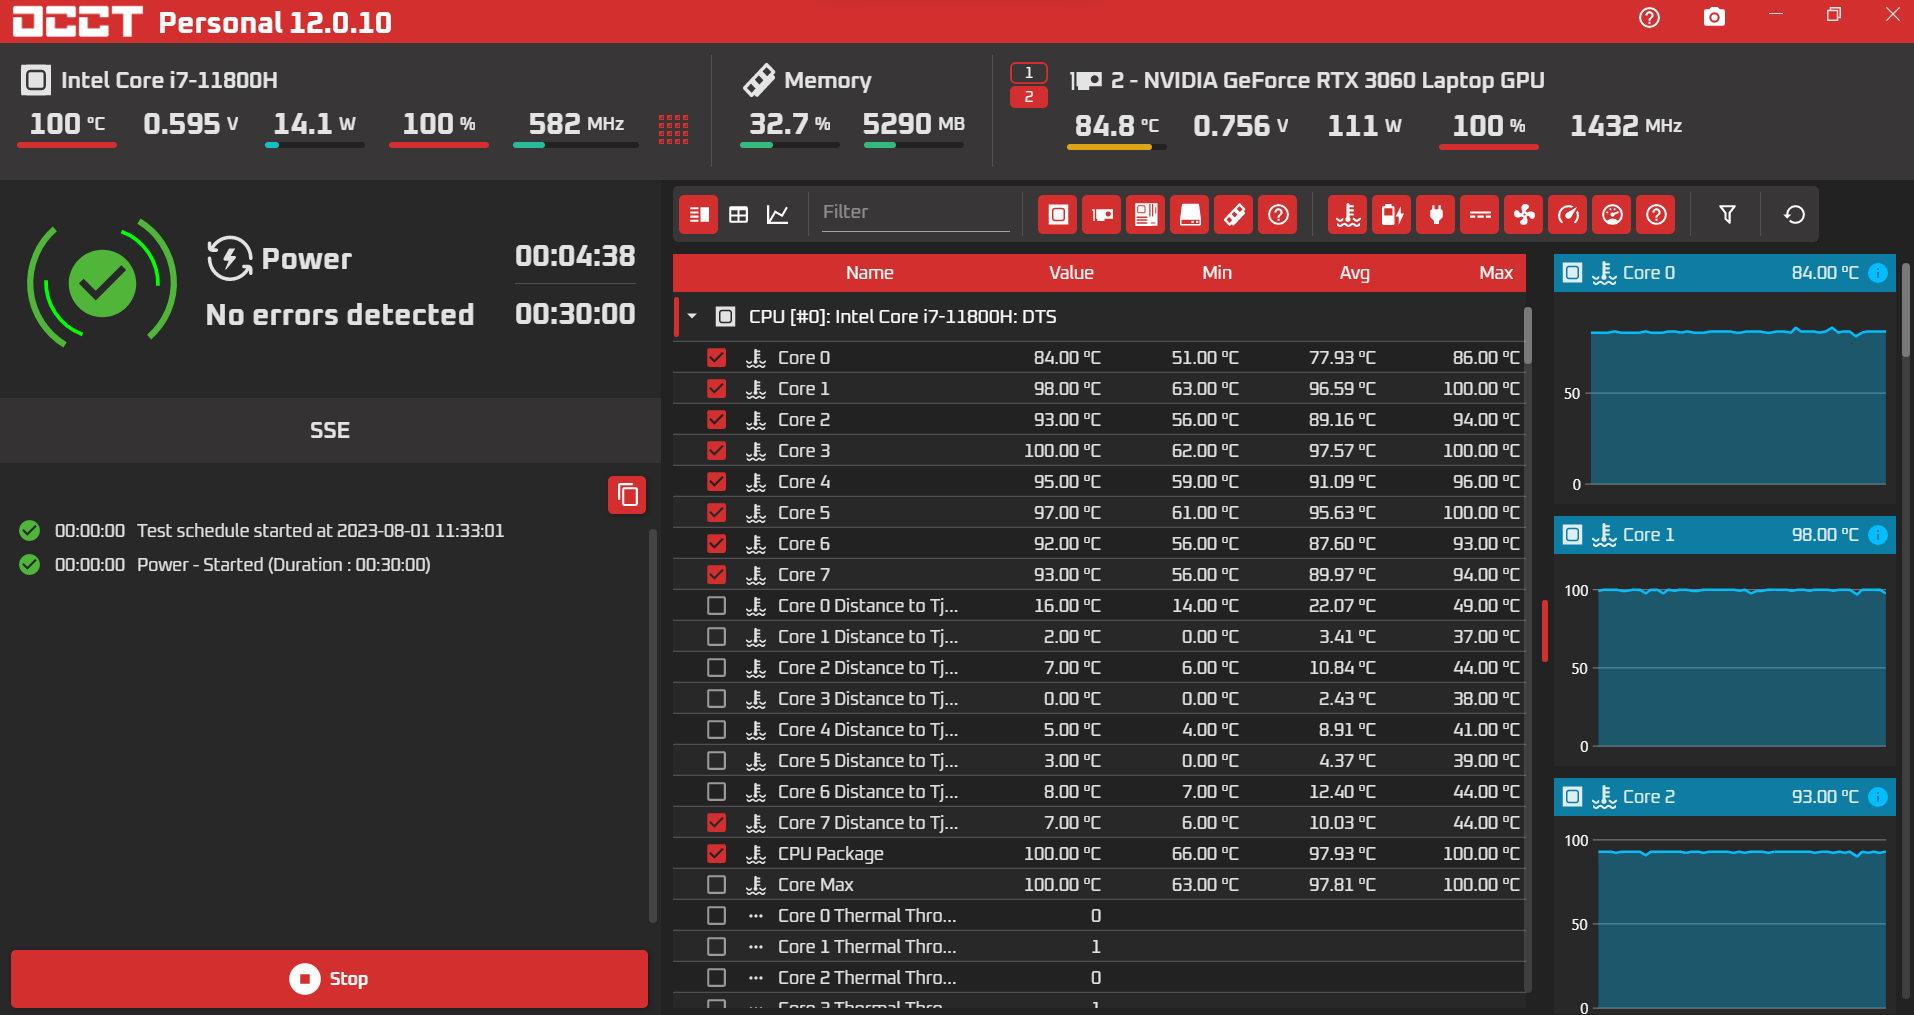Toggle the battery voltage sensor filter icon
This screenshot has width=1914, height=1015.
(1392, 214)
